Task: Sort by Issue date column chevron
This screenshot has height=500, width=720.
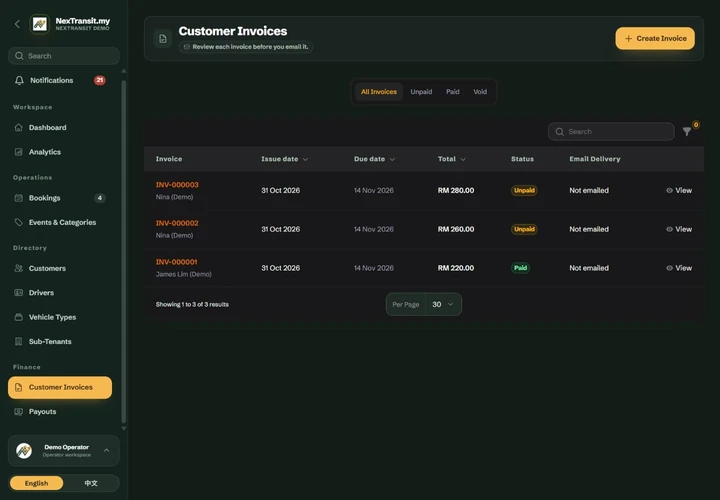Action: click(305, 159)
